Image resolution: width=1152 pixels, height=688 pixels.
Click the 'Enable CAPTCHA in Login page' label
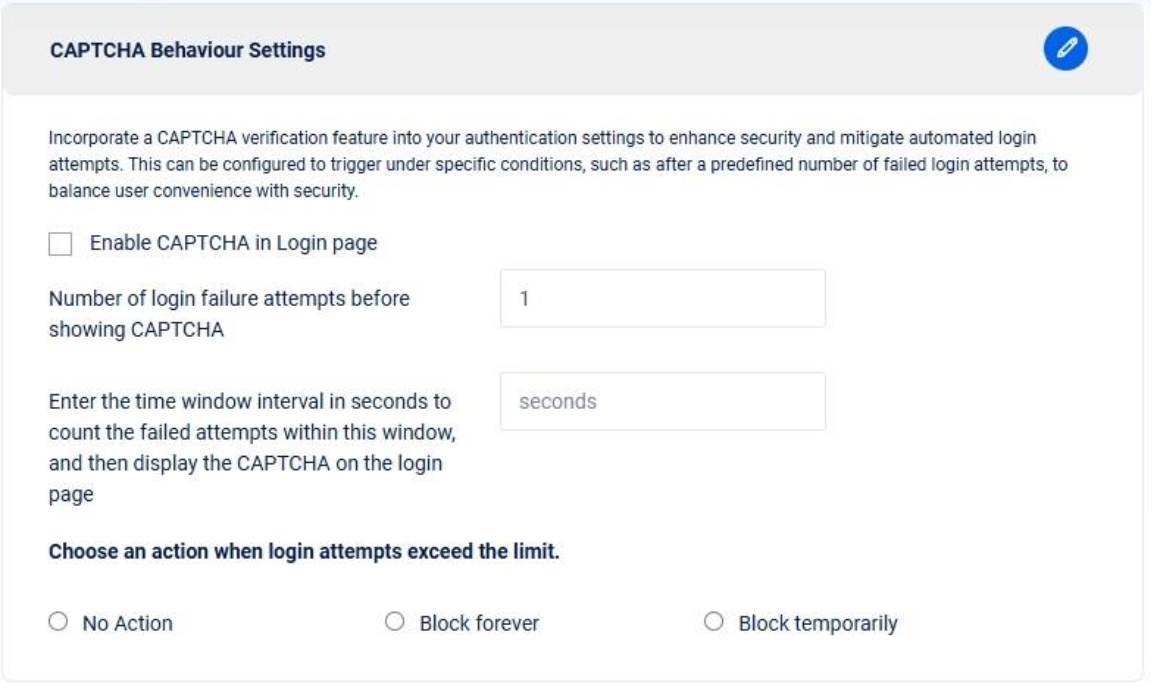pos(233,243)
